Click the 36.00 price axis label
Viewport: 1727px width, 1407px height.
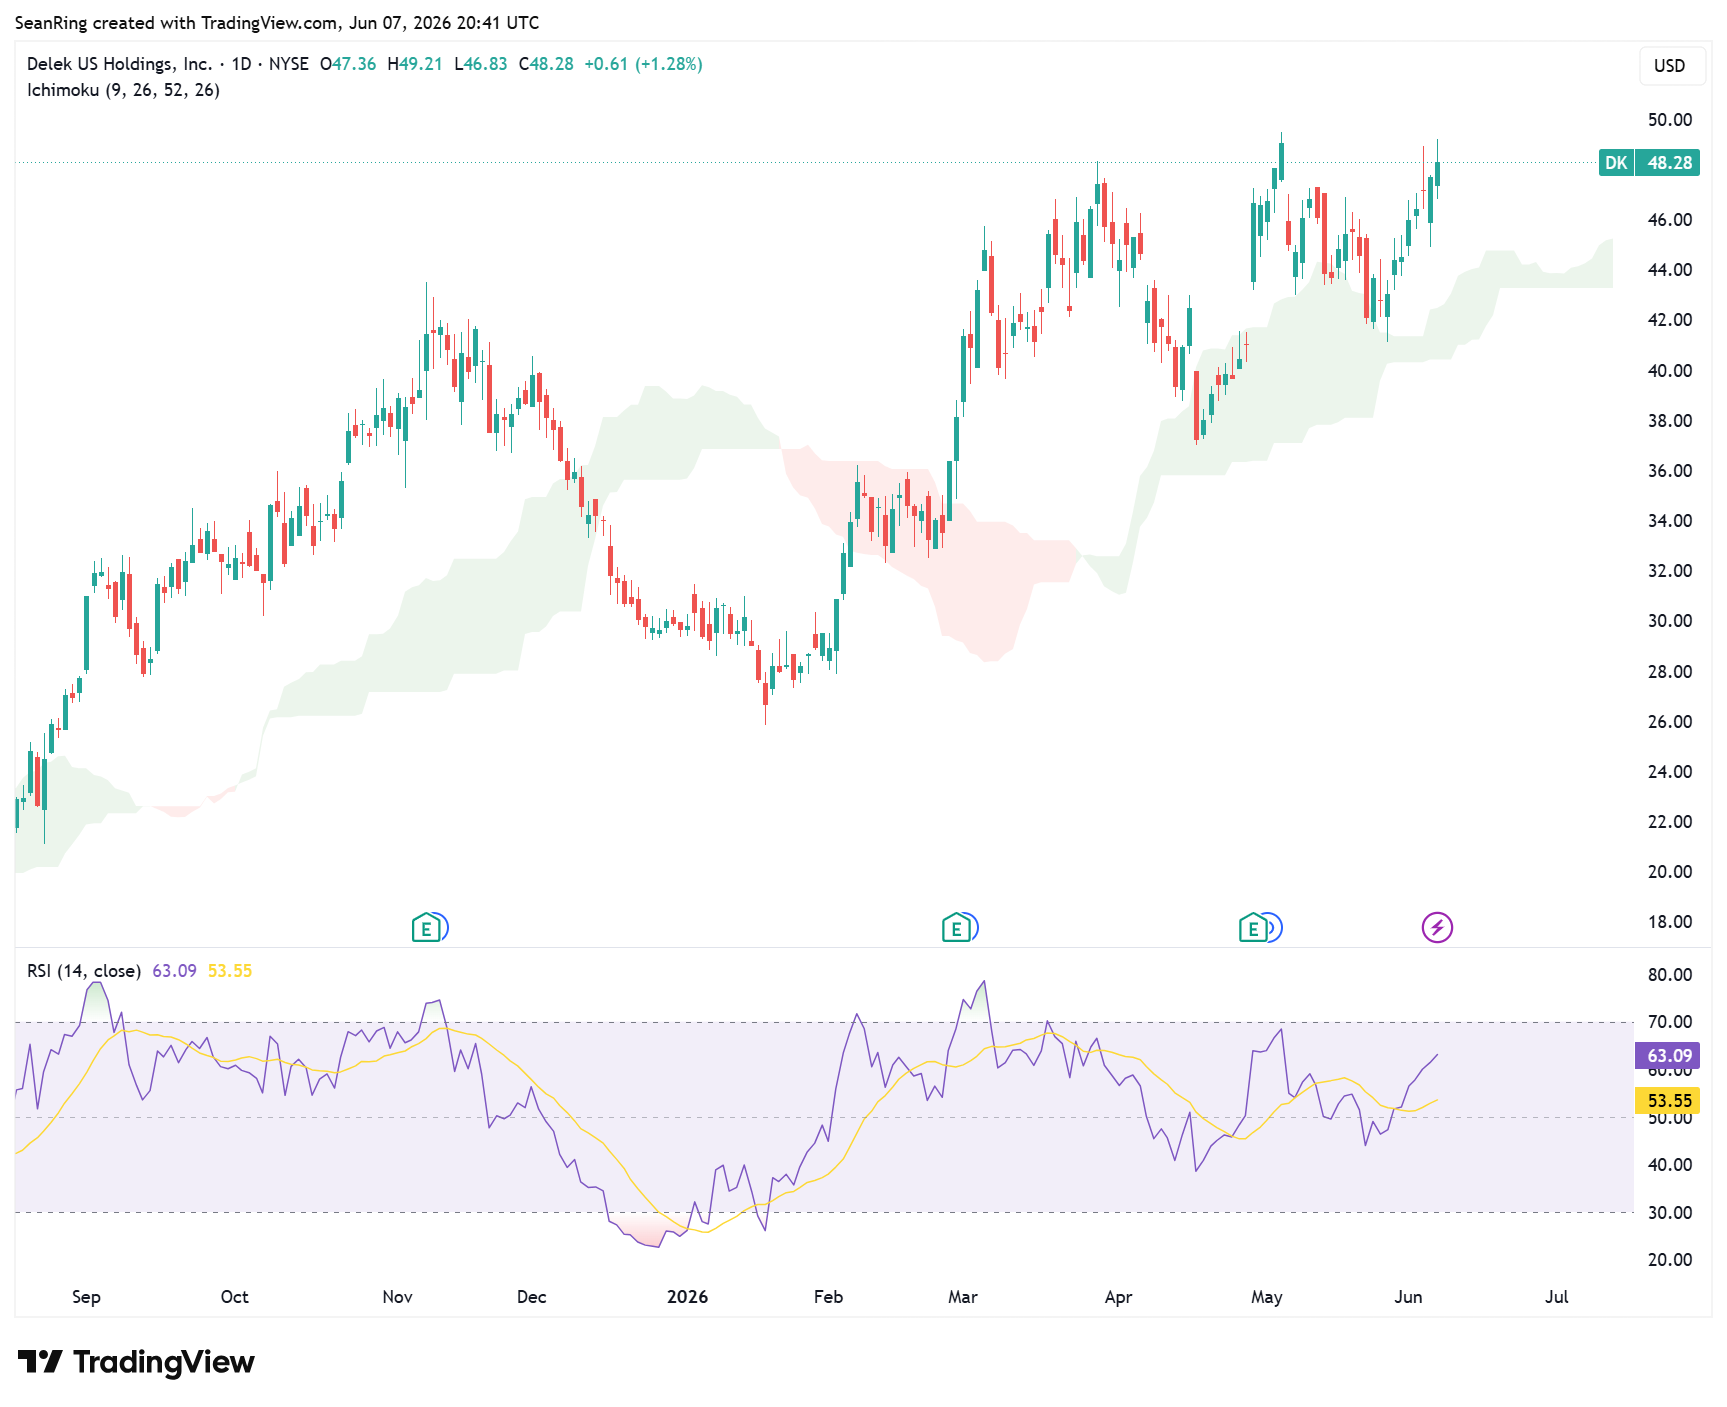point(1669,471)
